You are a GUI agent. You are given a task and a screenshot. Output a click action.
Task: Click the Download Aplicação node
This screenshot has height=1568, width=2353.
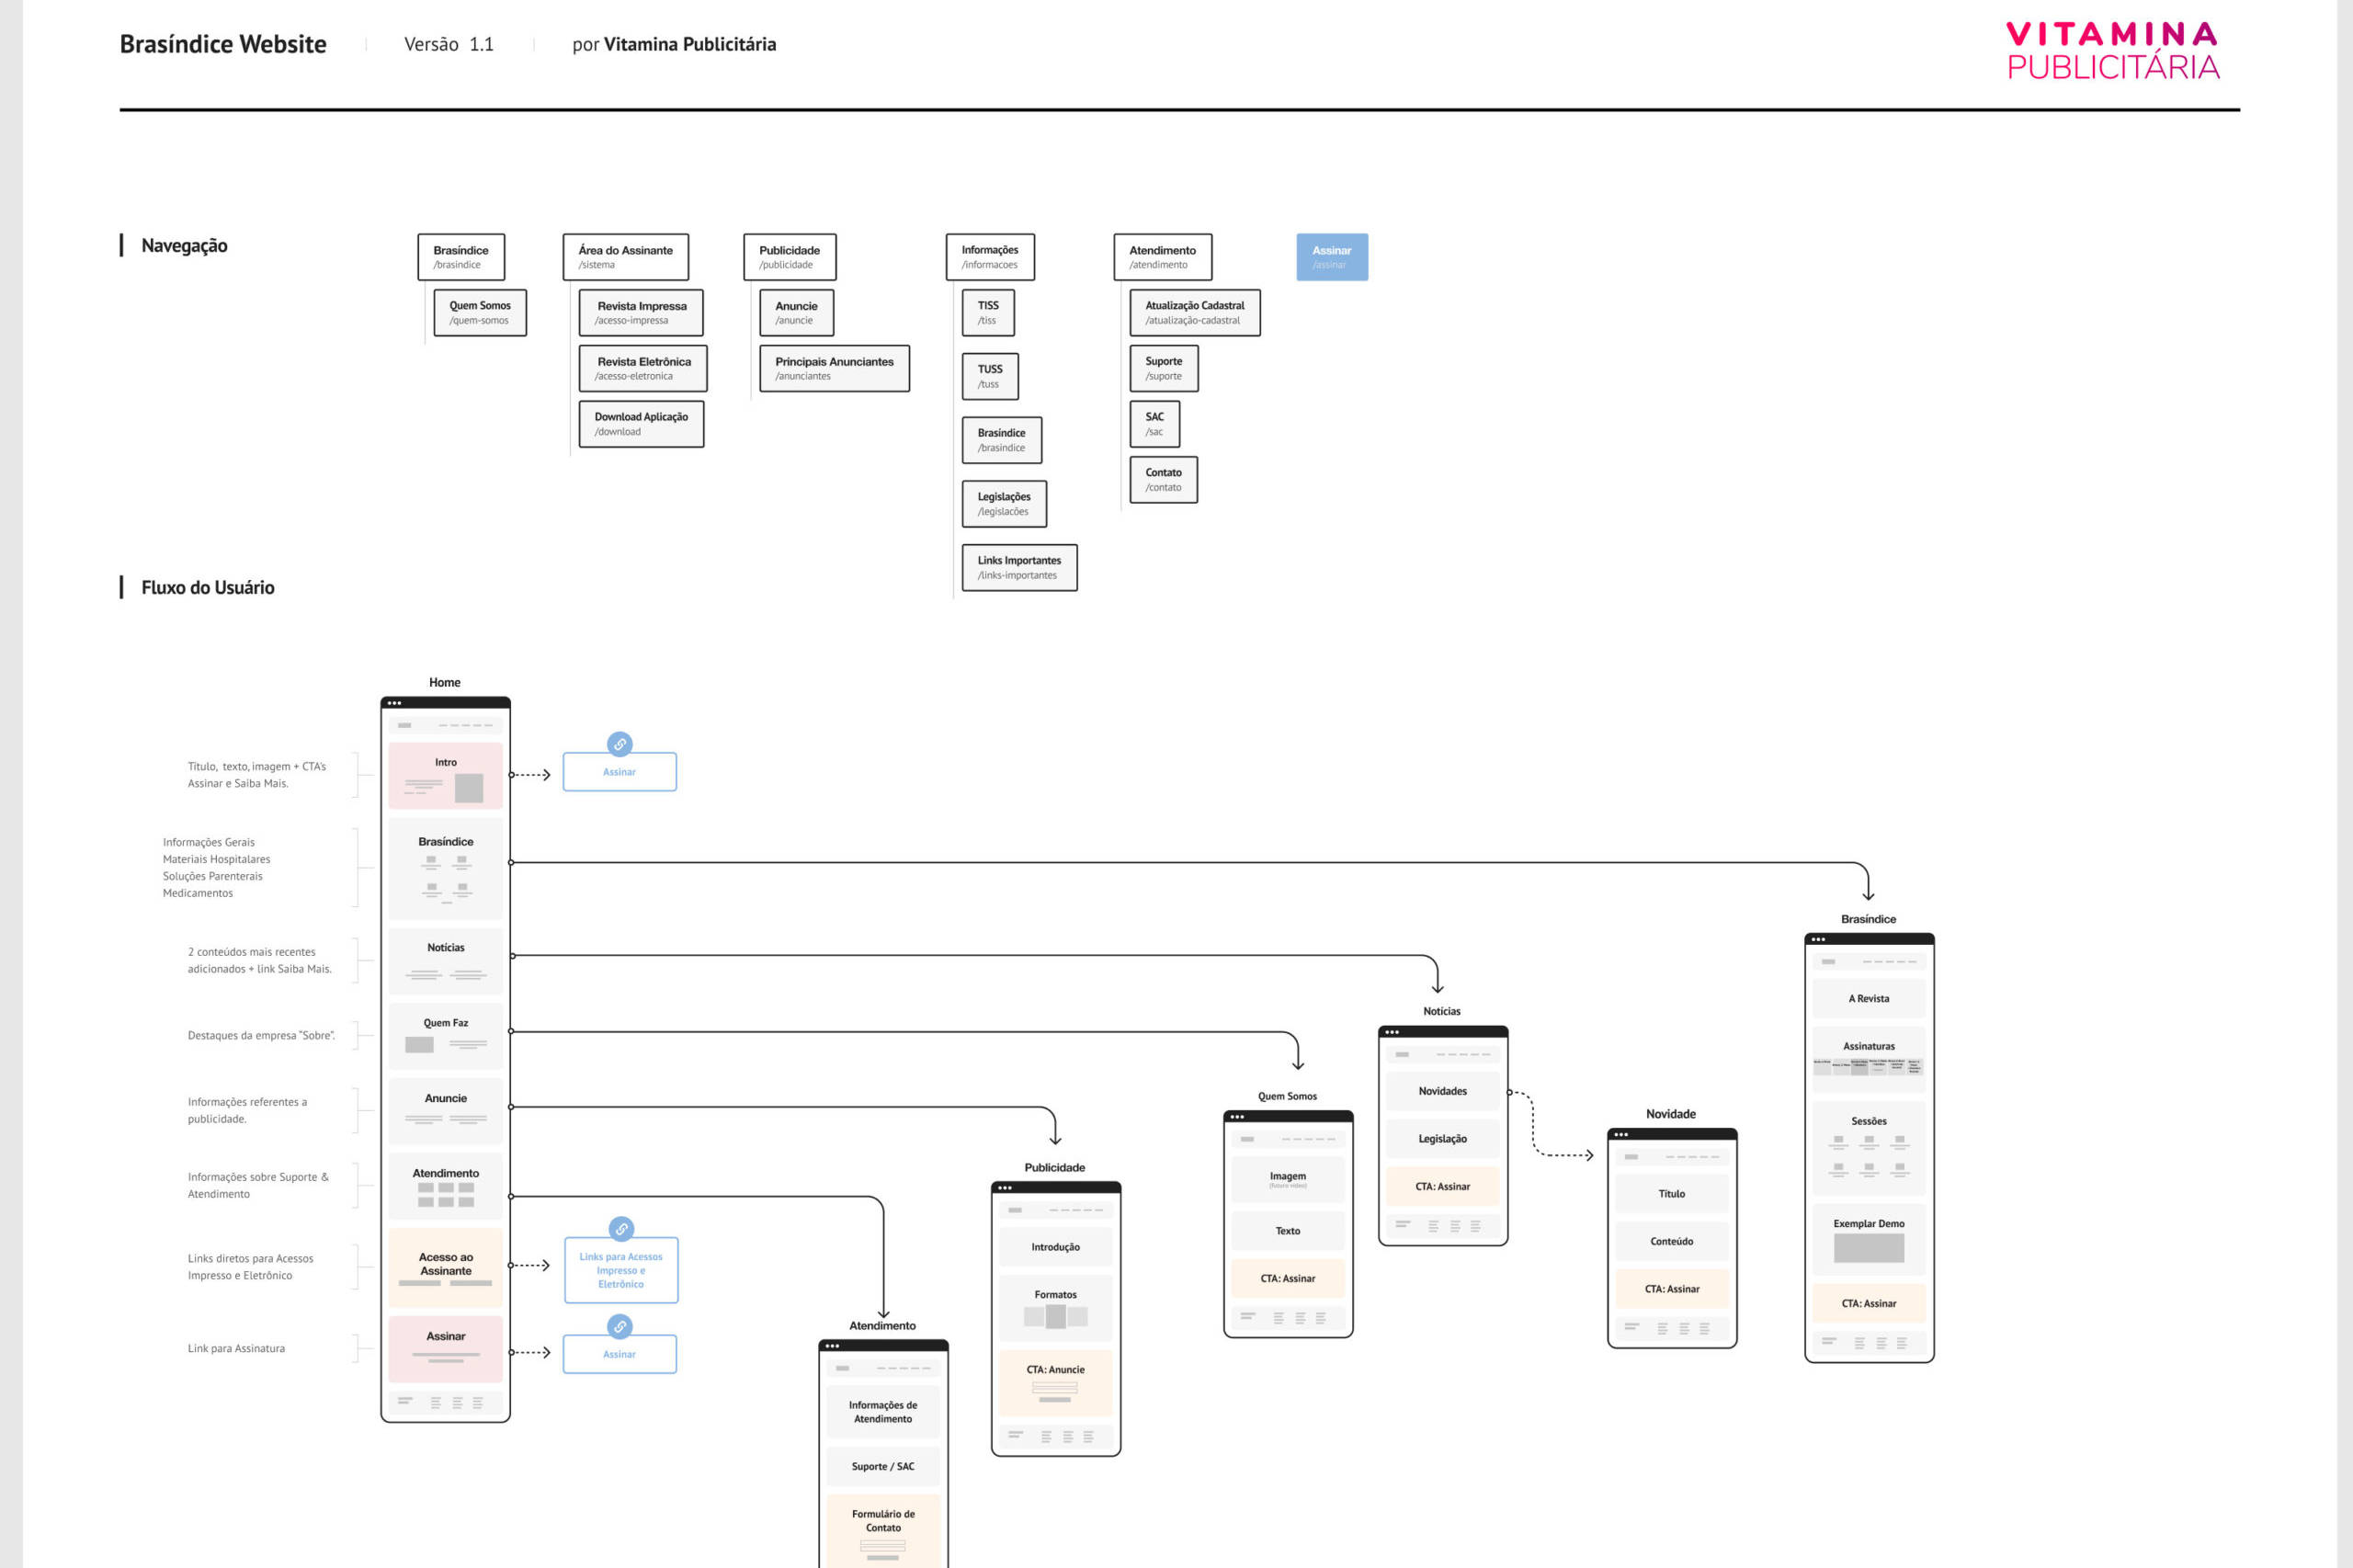[x=641, y=424]
